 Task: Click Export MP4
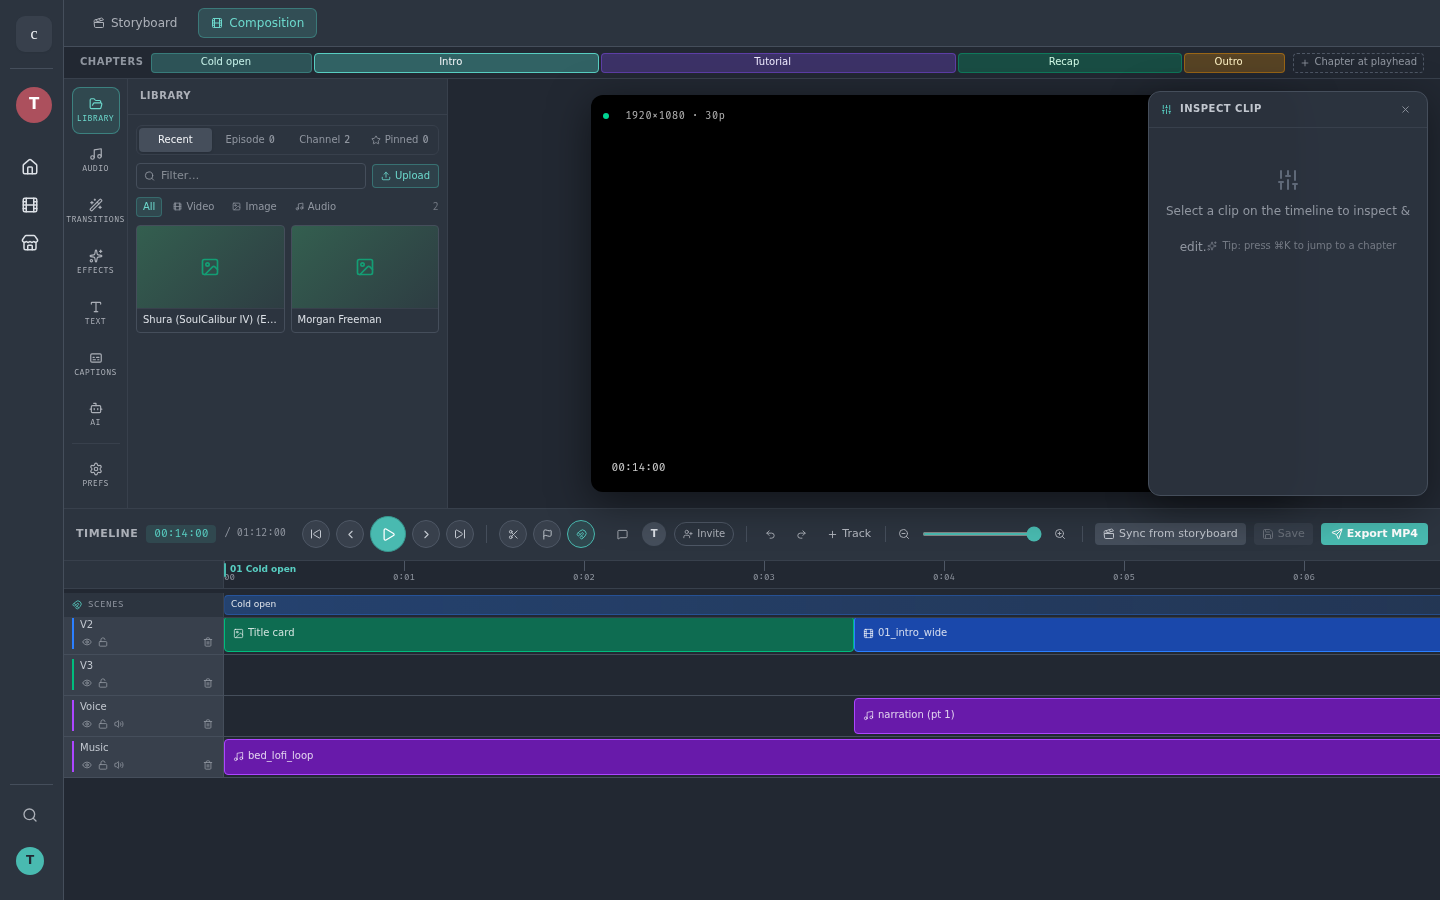click(1374, 534)
